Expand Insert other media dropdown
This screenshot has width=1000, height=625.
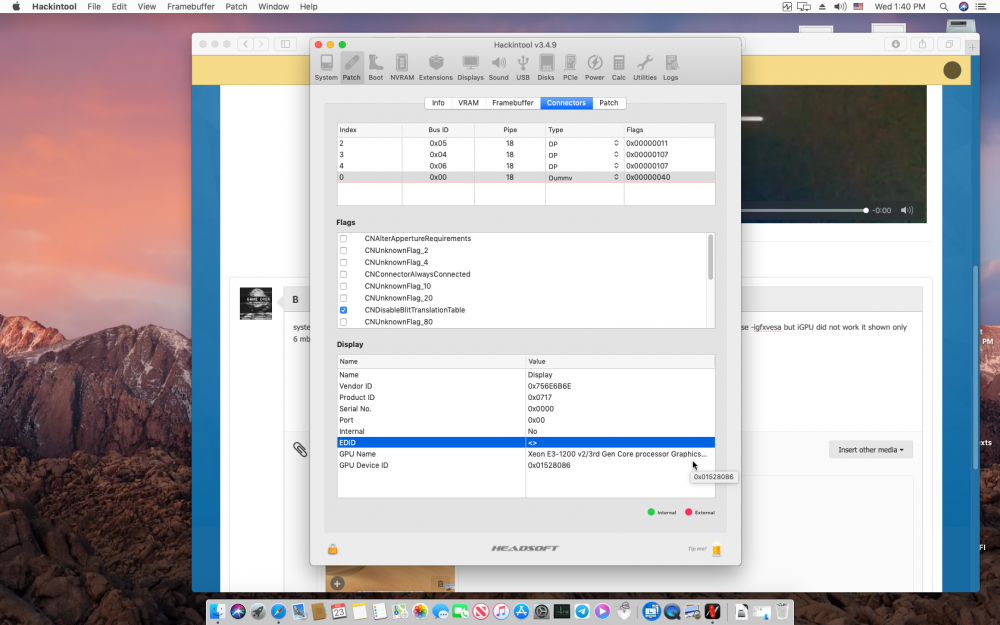click(x=871, y=450)
